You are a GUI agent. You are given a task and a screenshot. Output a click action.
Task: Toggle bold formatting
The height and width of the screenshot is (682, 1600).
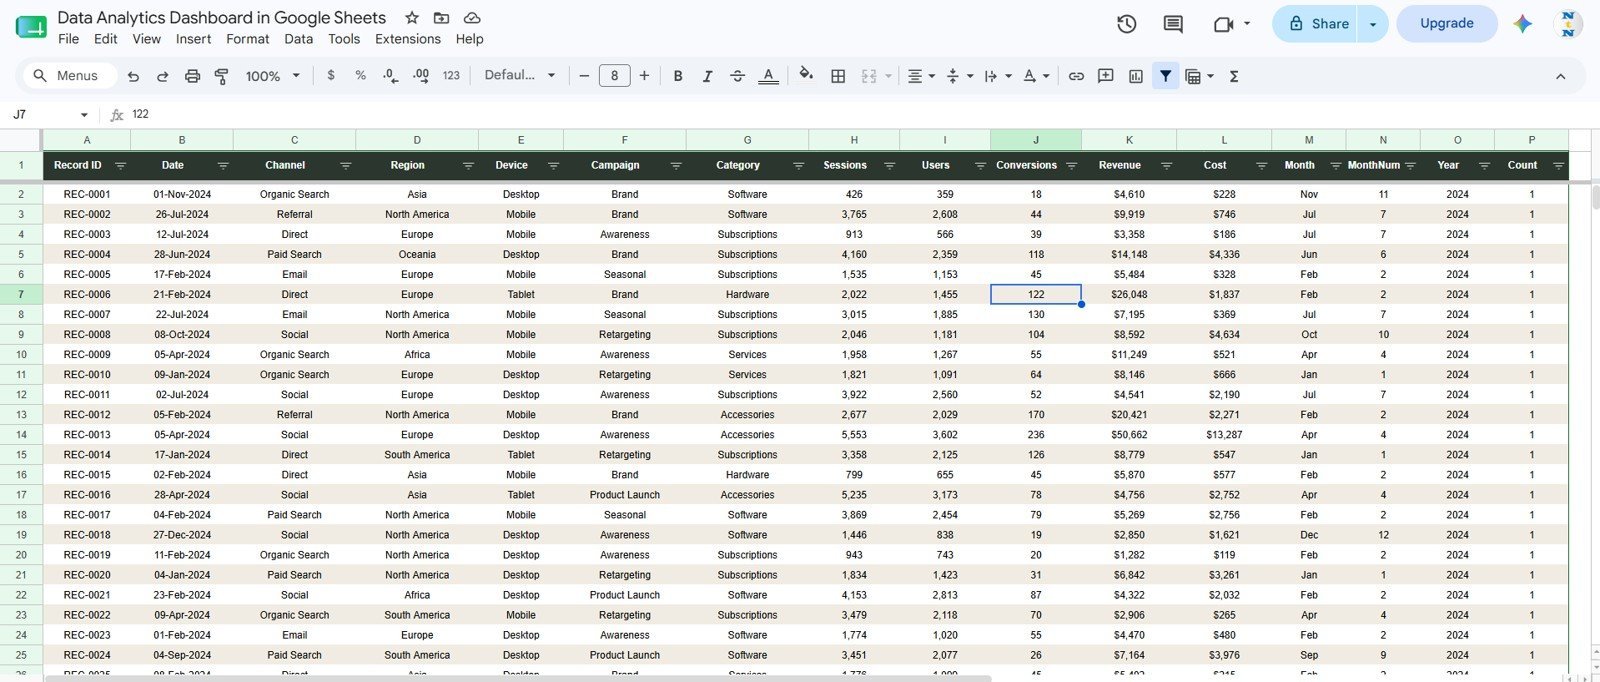678,76
